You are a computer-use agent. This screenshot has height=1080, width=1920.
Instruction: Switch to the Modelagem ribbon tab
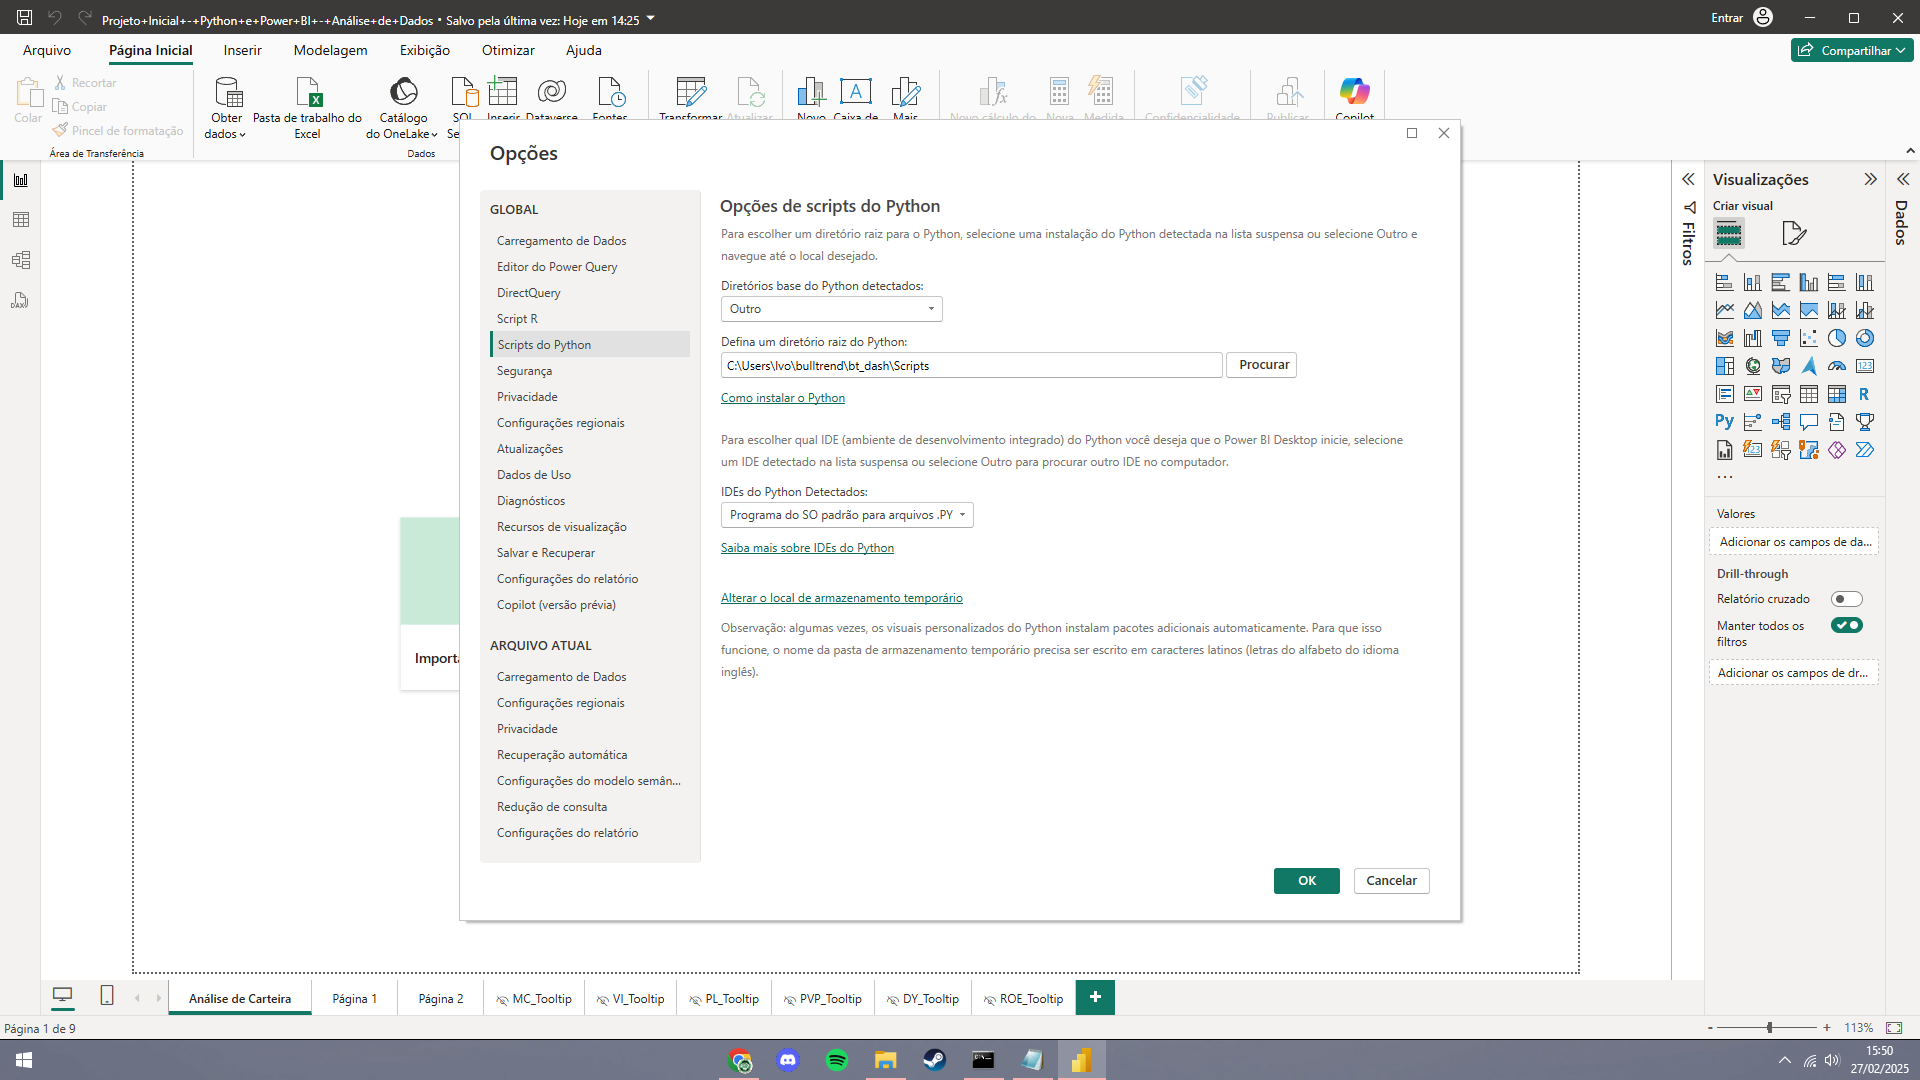(330, 50)
